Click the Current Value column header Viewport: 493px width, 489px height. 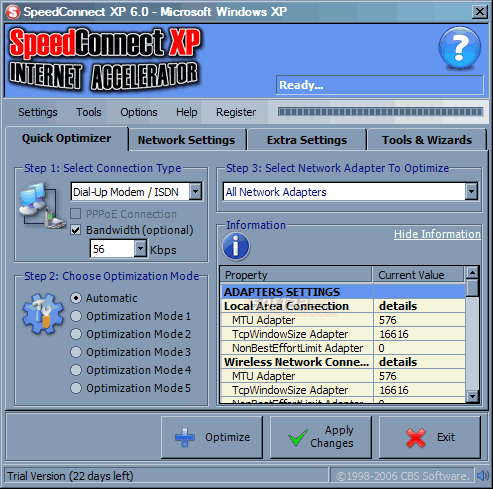419,275
